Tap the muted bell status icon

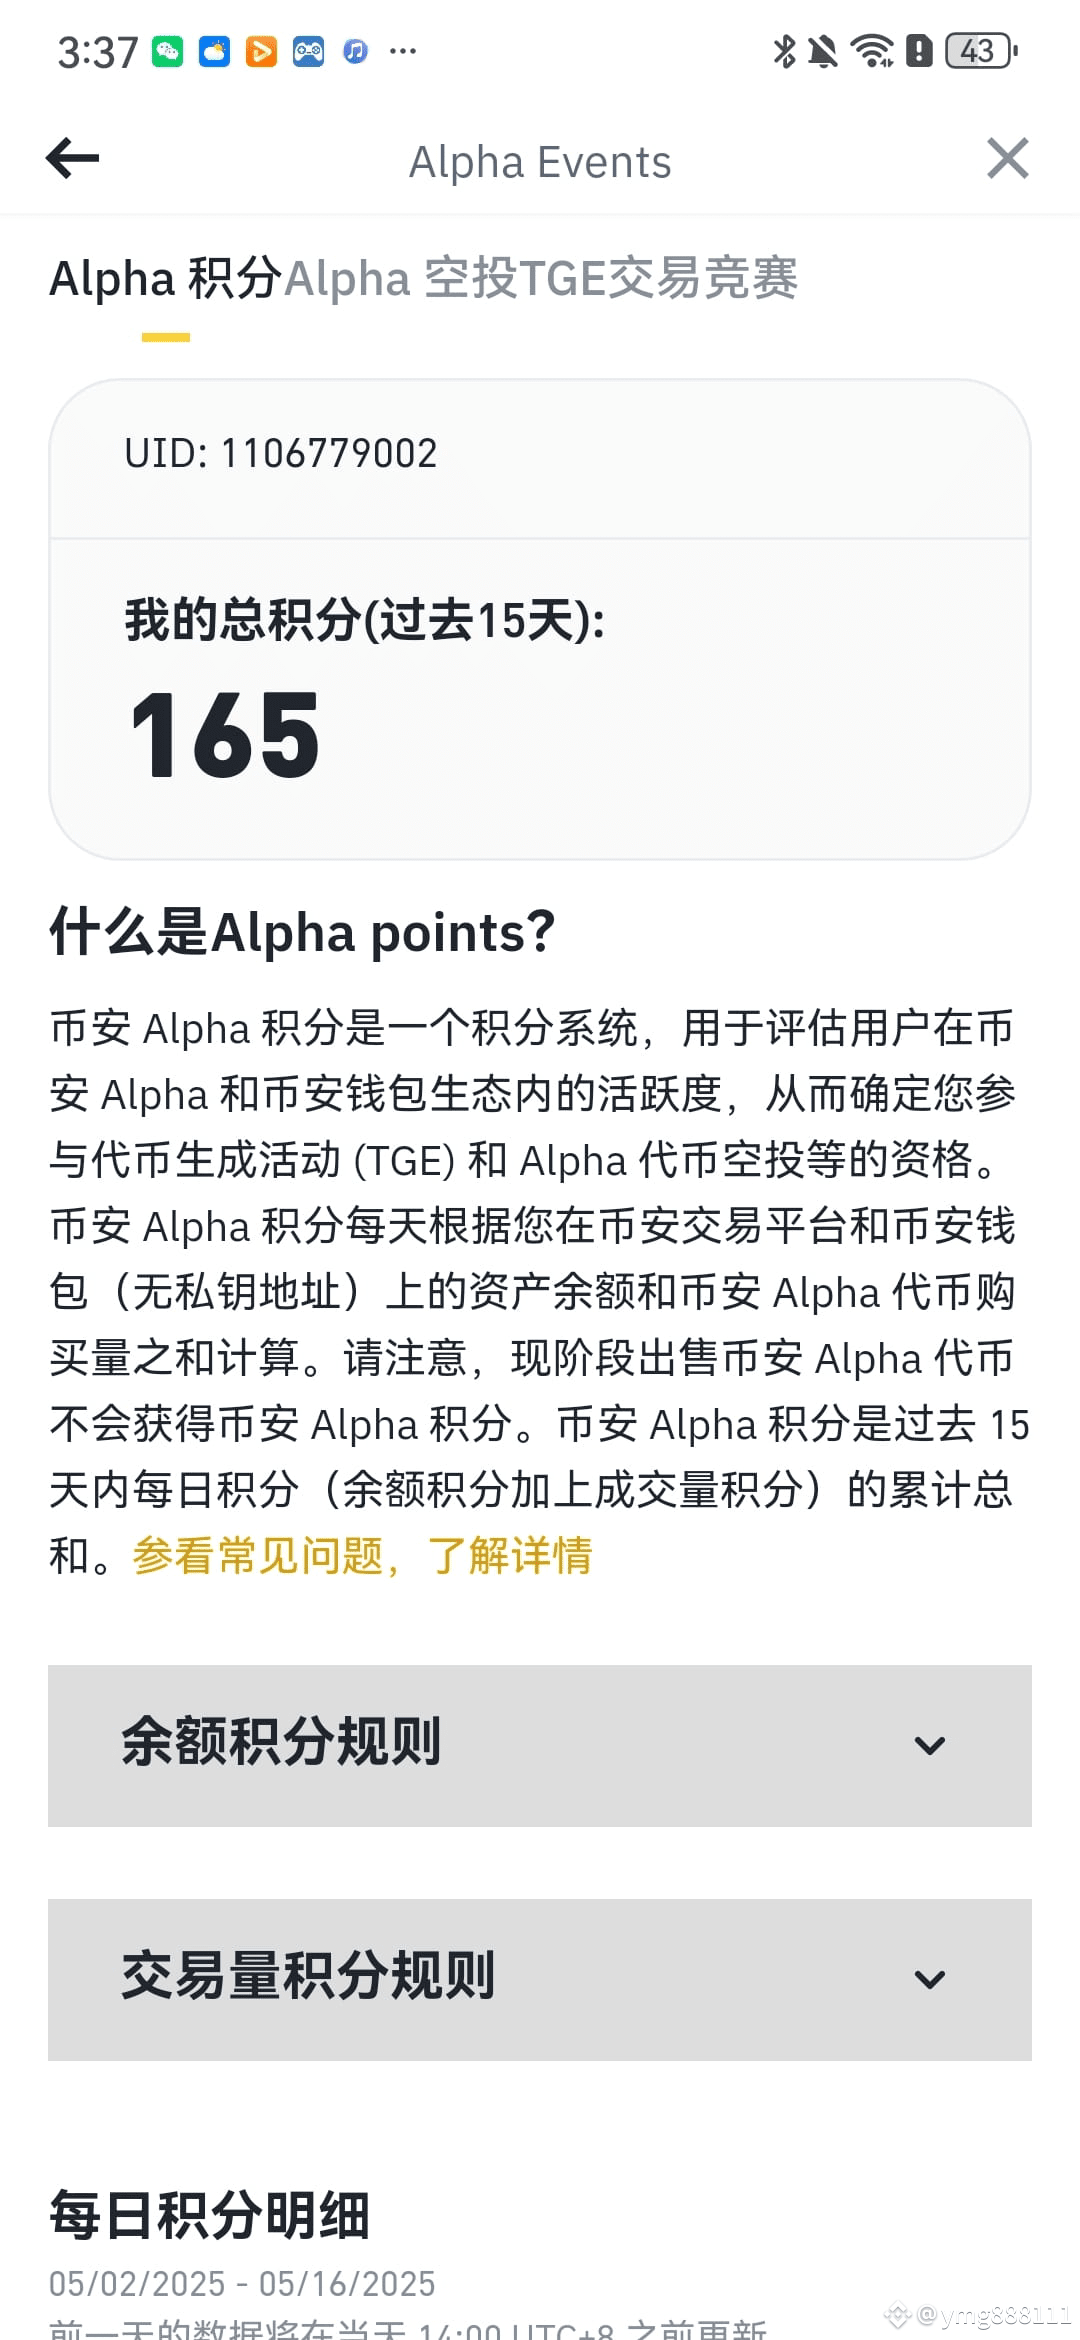click(x=823, y=51)
